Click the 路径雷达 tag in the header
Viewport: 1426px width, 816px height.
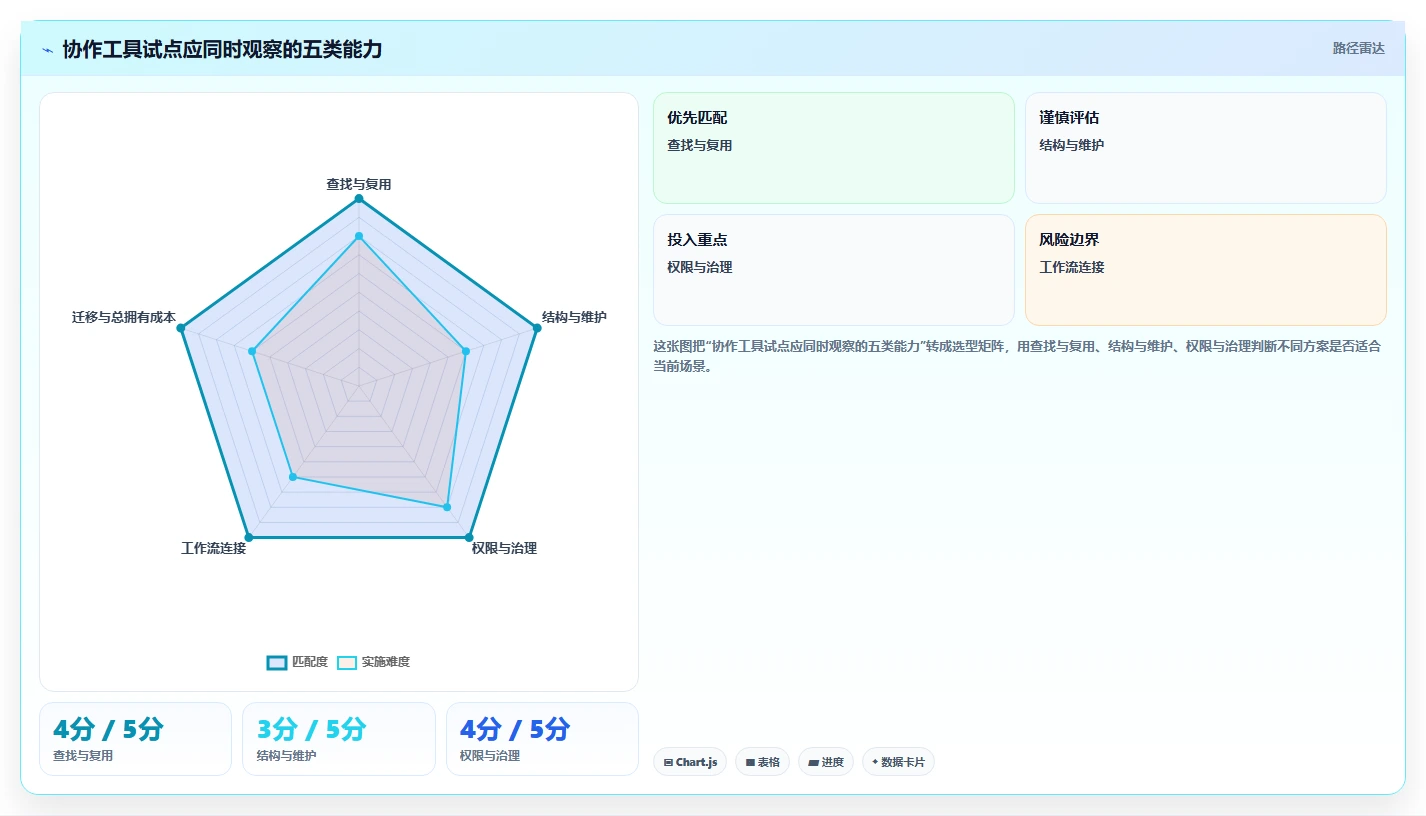[1359, 48]
